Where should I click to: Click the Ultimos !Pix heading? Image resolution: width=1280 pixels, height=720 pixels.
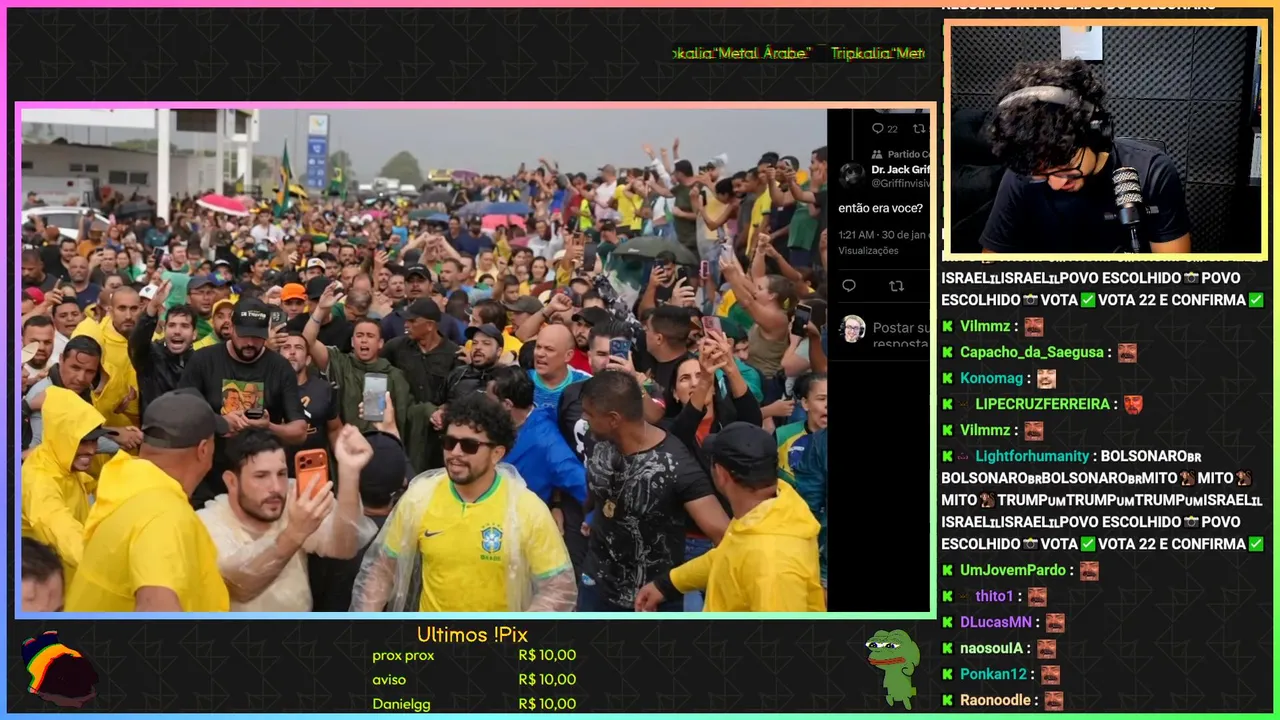tap(472, 635)
